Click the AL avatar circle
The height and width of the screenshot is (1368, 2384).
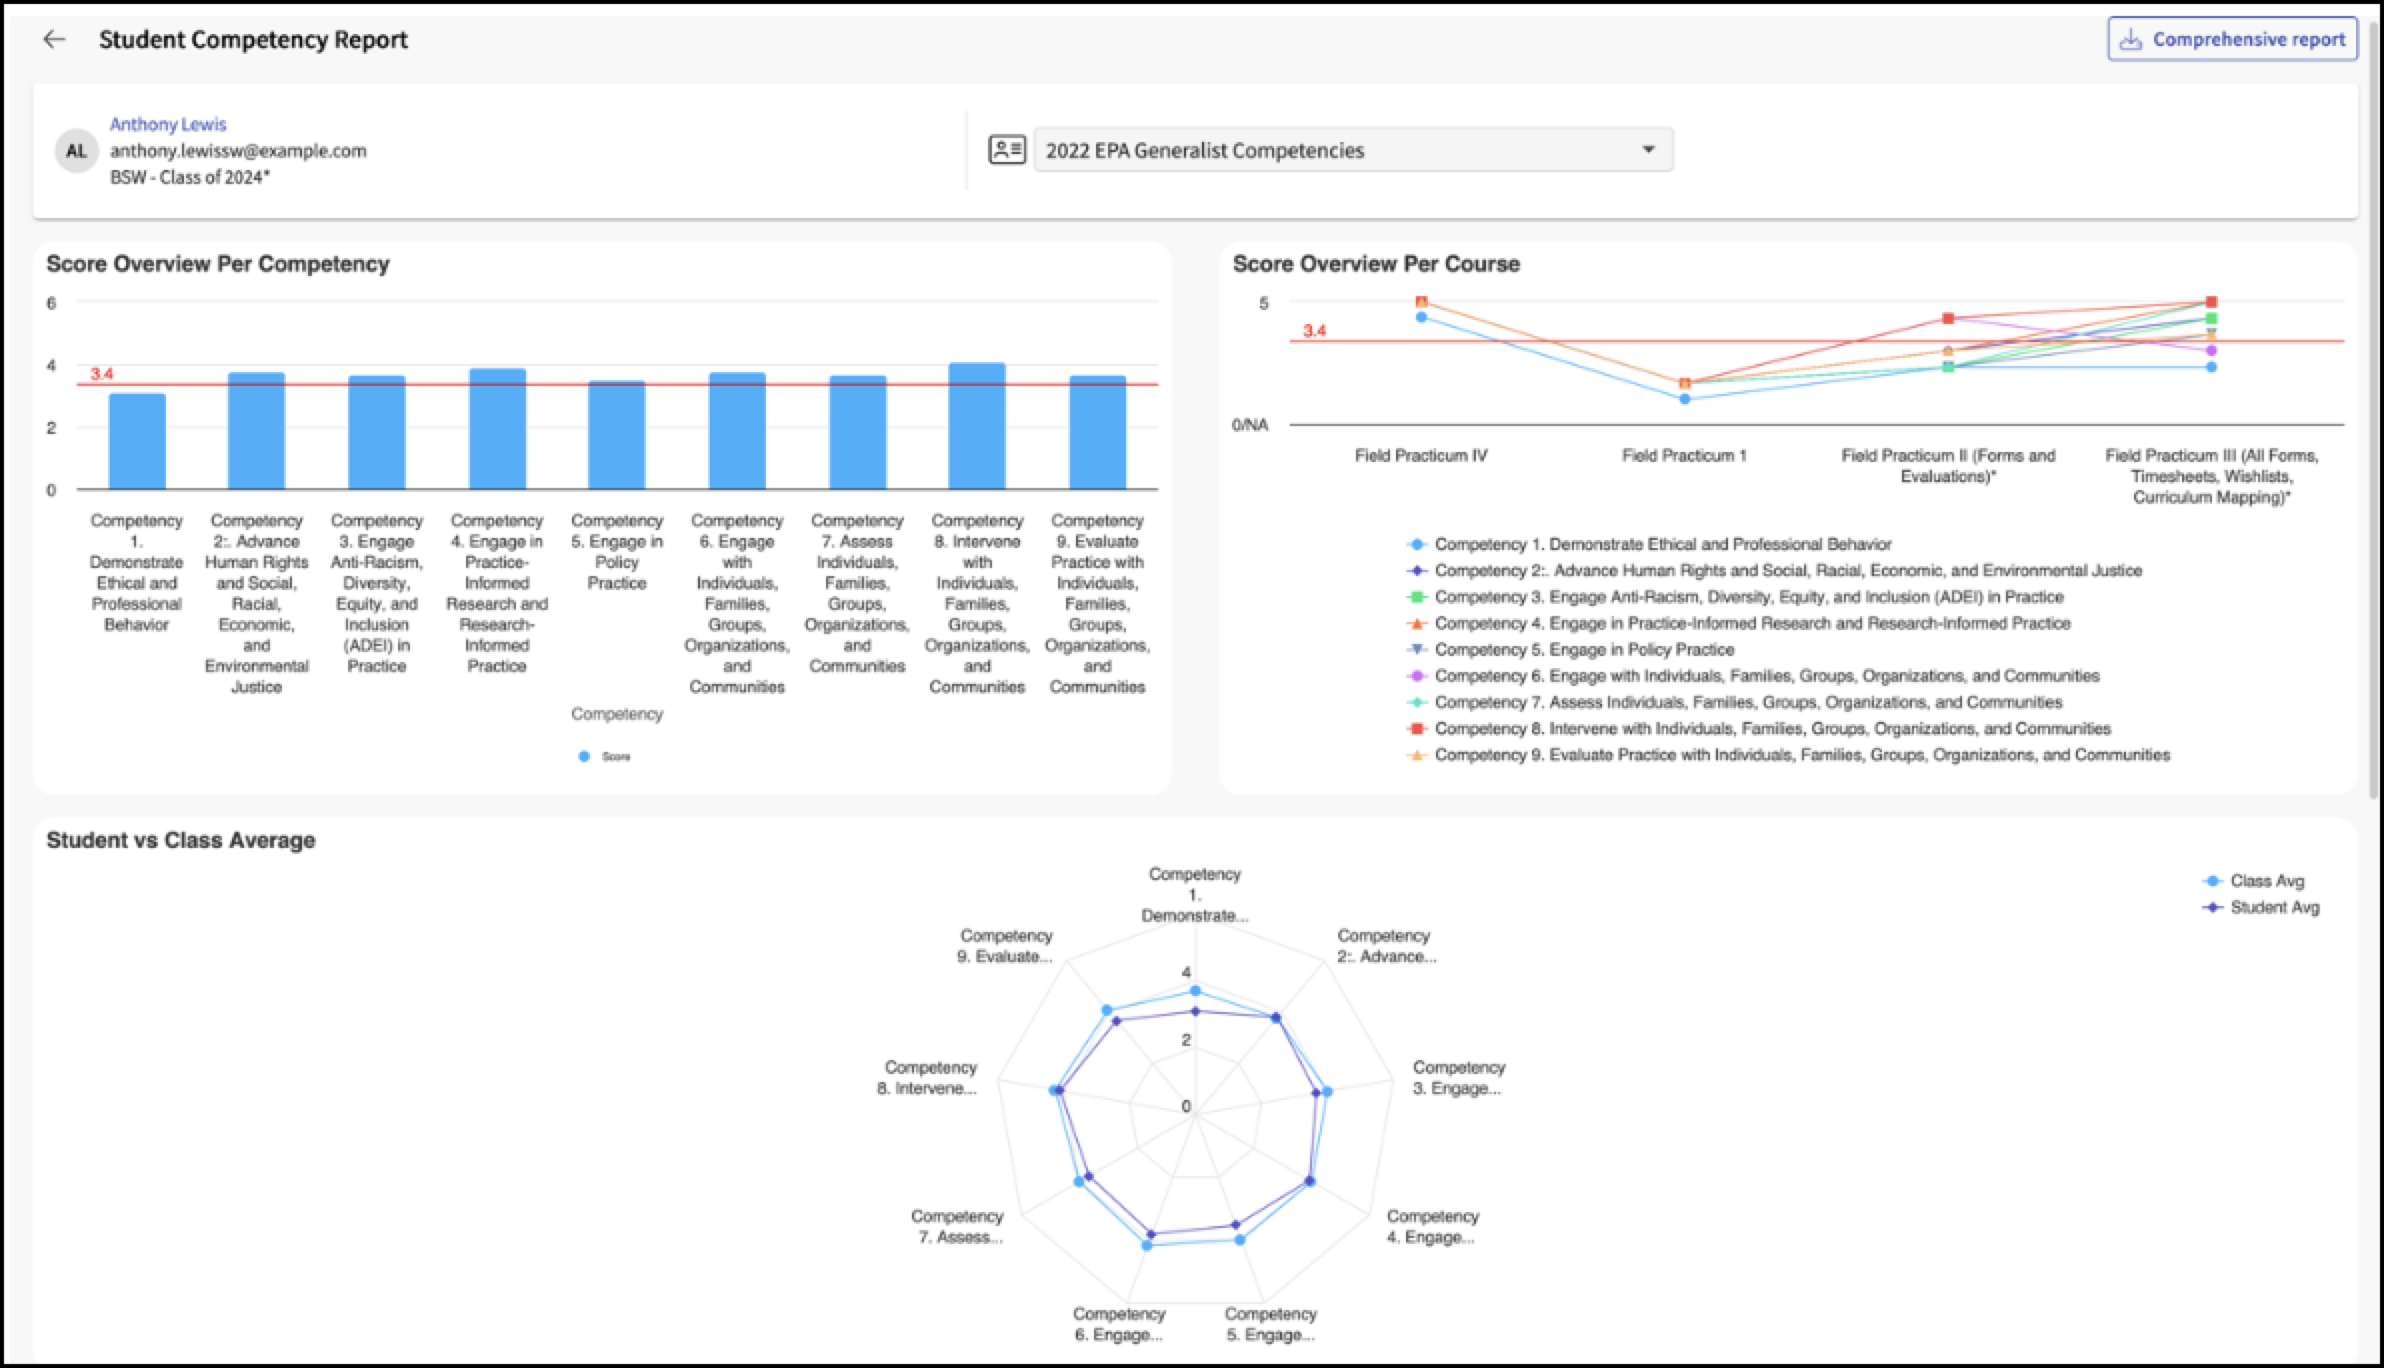[x=76, y=151]
